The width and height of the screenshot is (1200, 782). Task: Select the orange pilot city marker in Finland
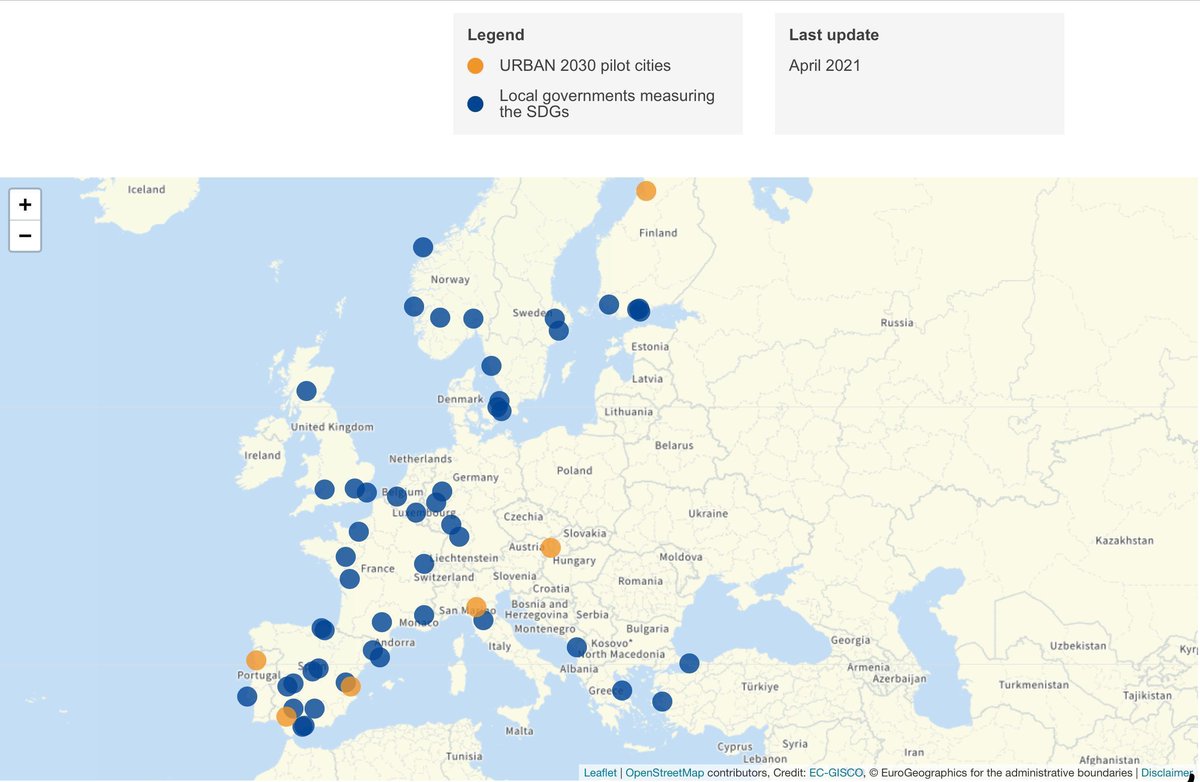pos(646,189)
